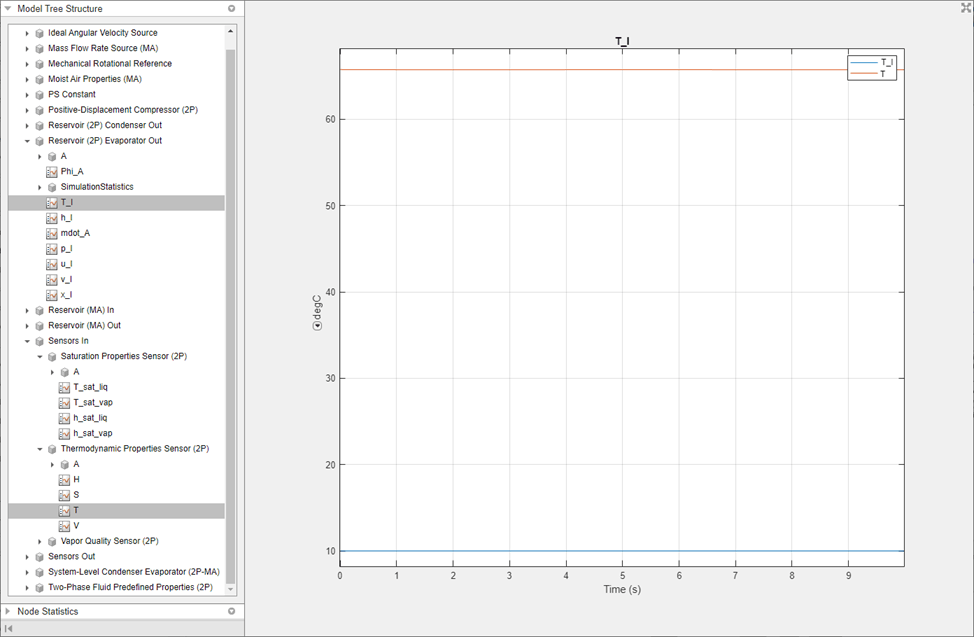Click the mdot_A signal icon
Image resolution: width=974 pixels, height=637 pixels.
(x=52, y=233)
